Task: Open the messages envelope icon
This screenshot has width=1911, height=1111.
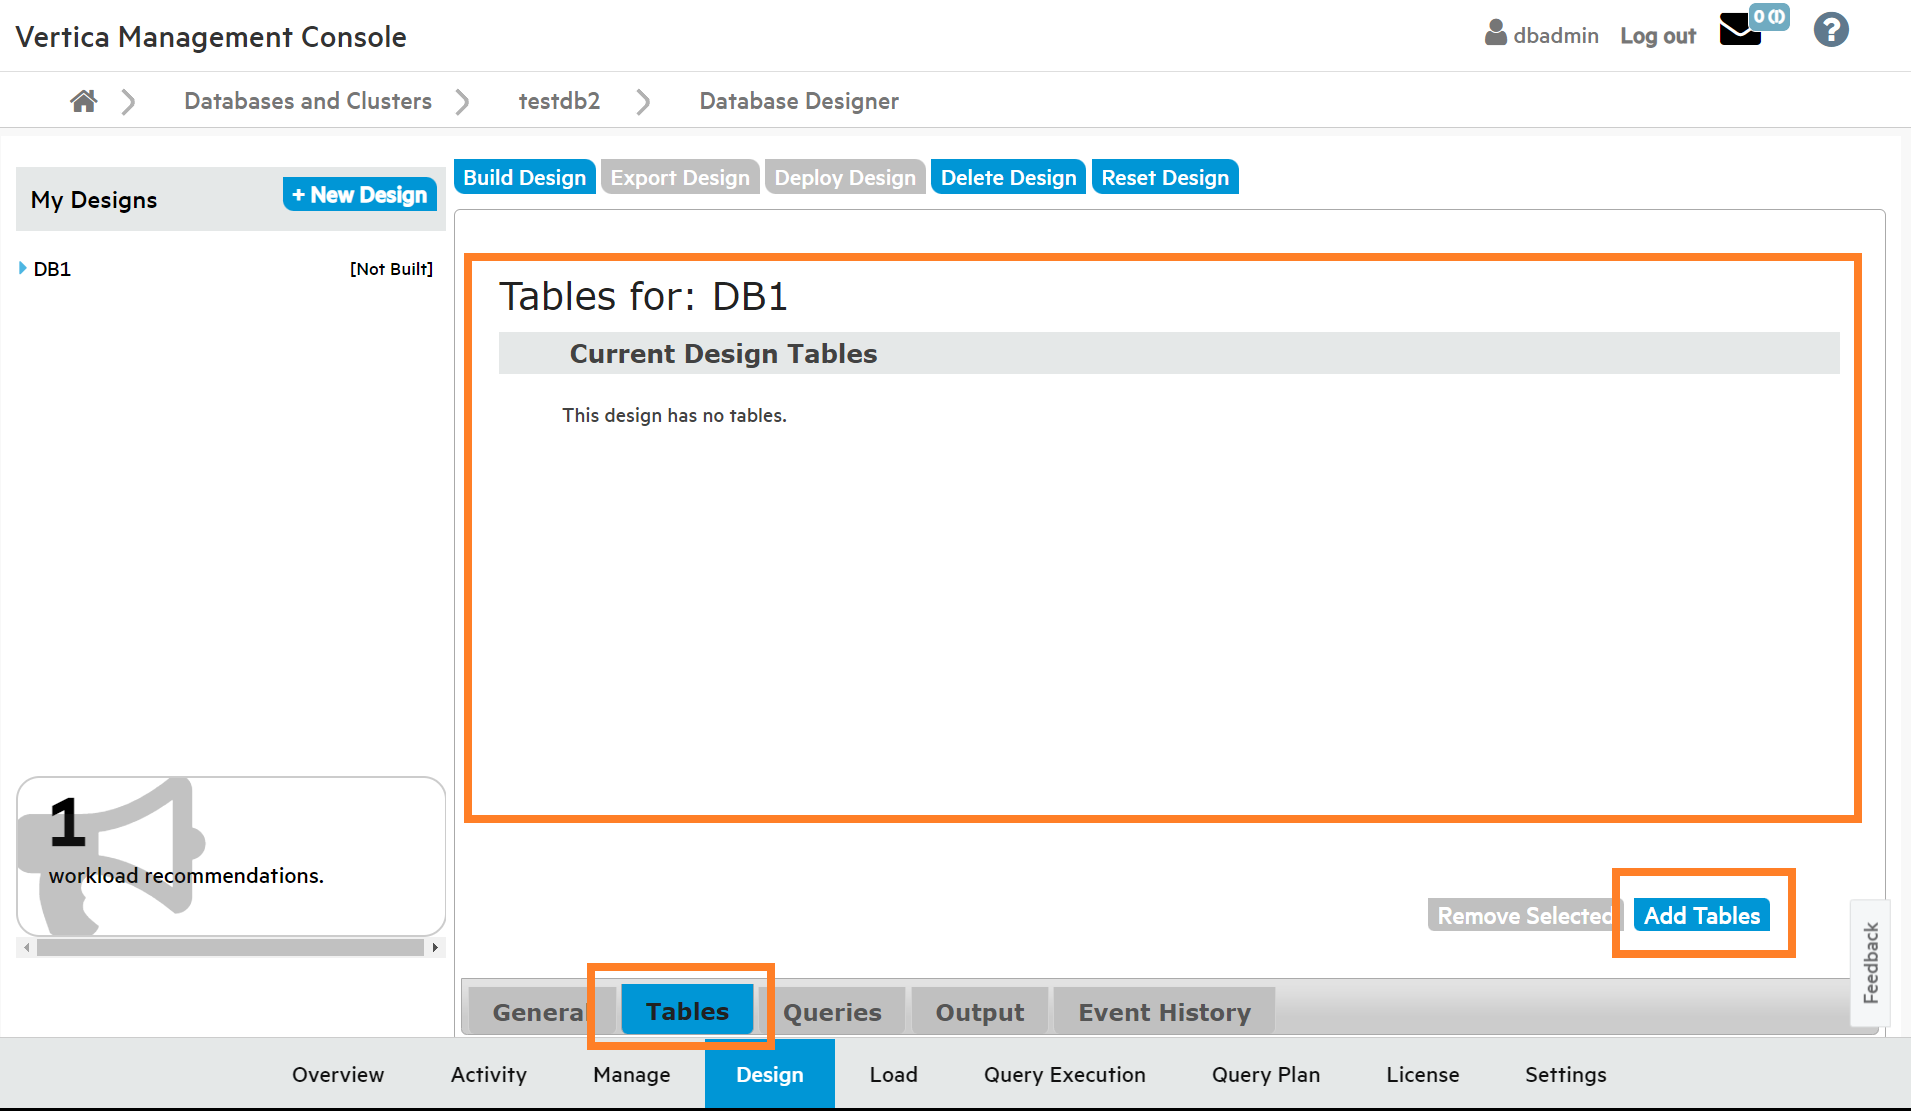Action: pyautogui.click(x=1740, y=31)
